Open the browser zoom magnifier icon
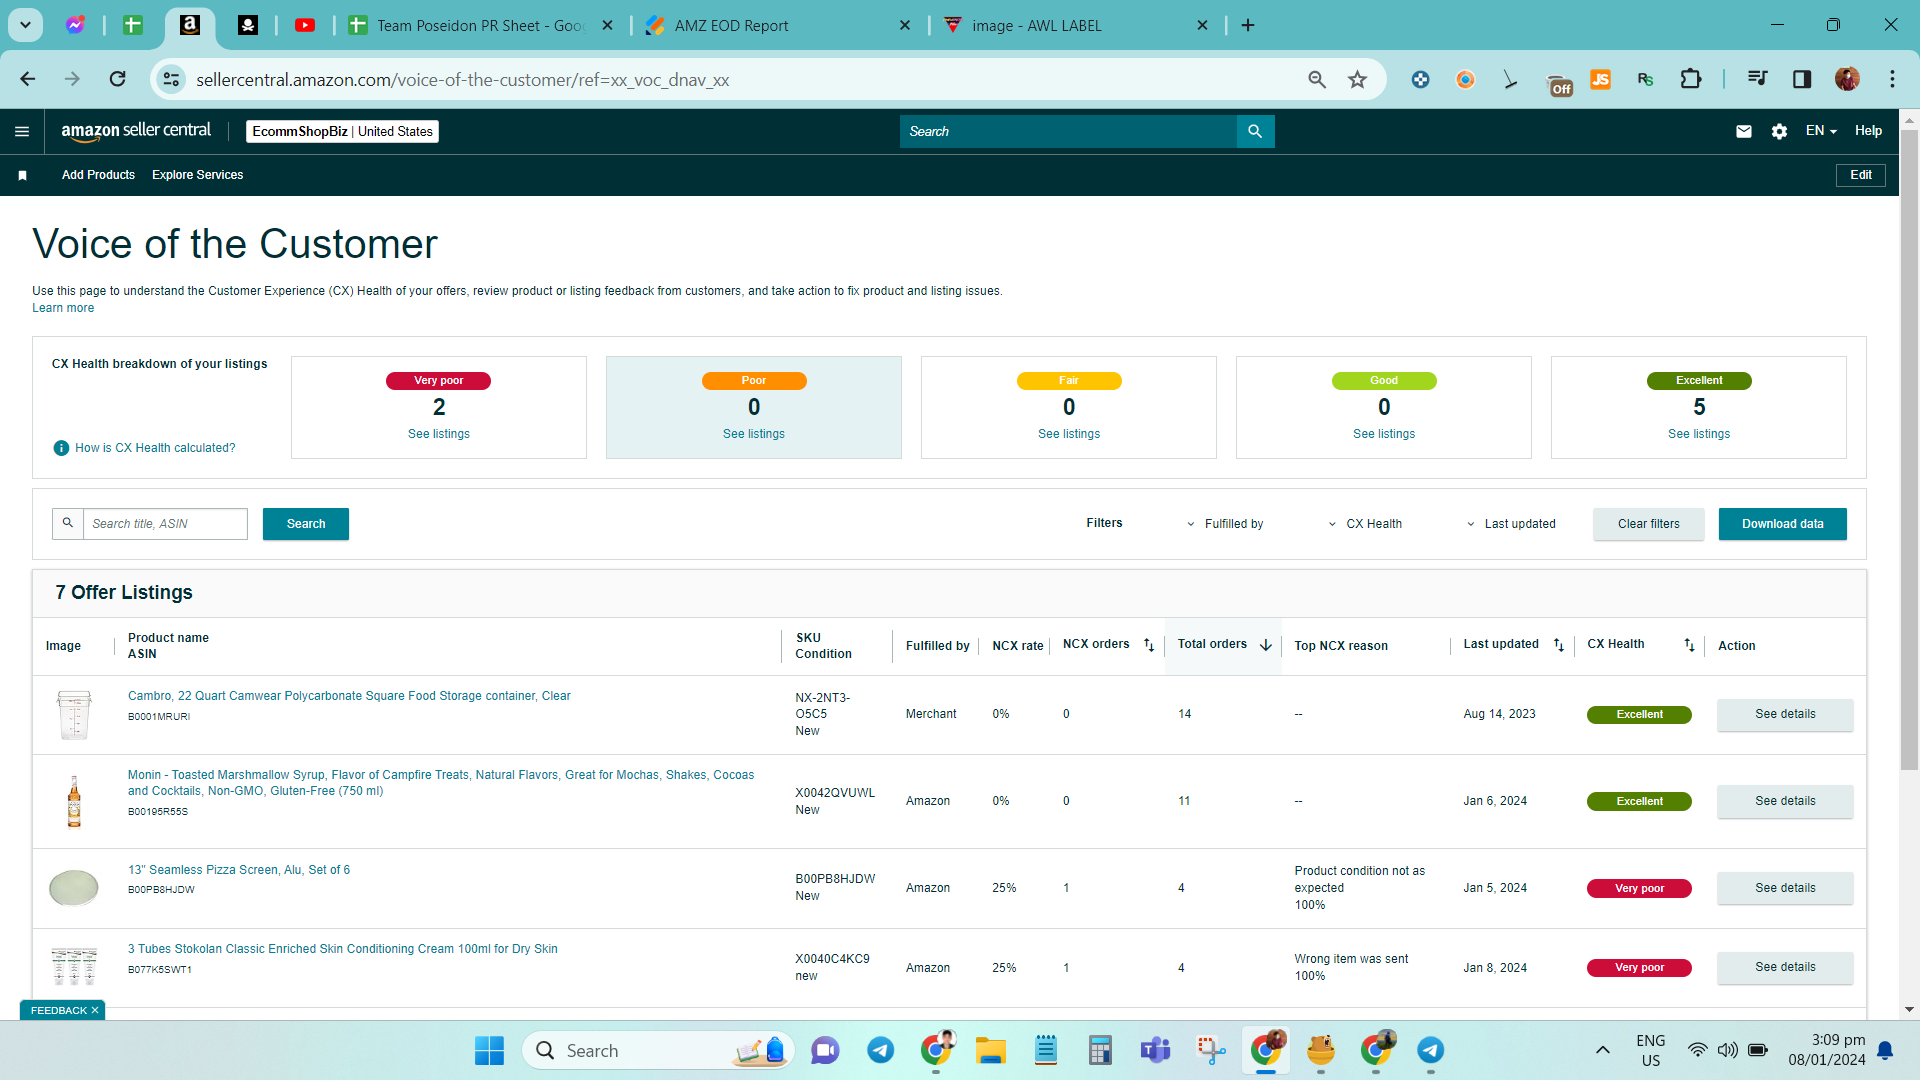 [1317, 79]
